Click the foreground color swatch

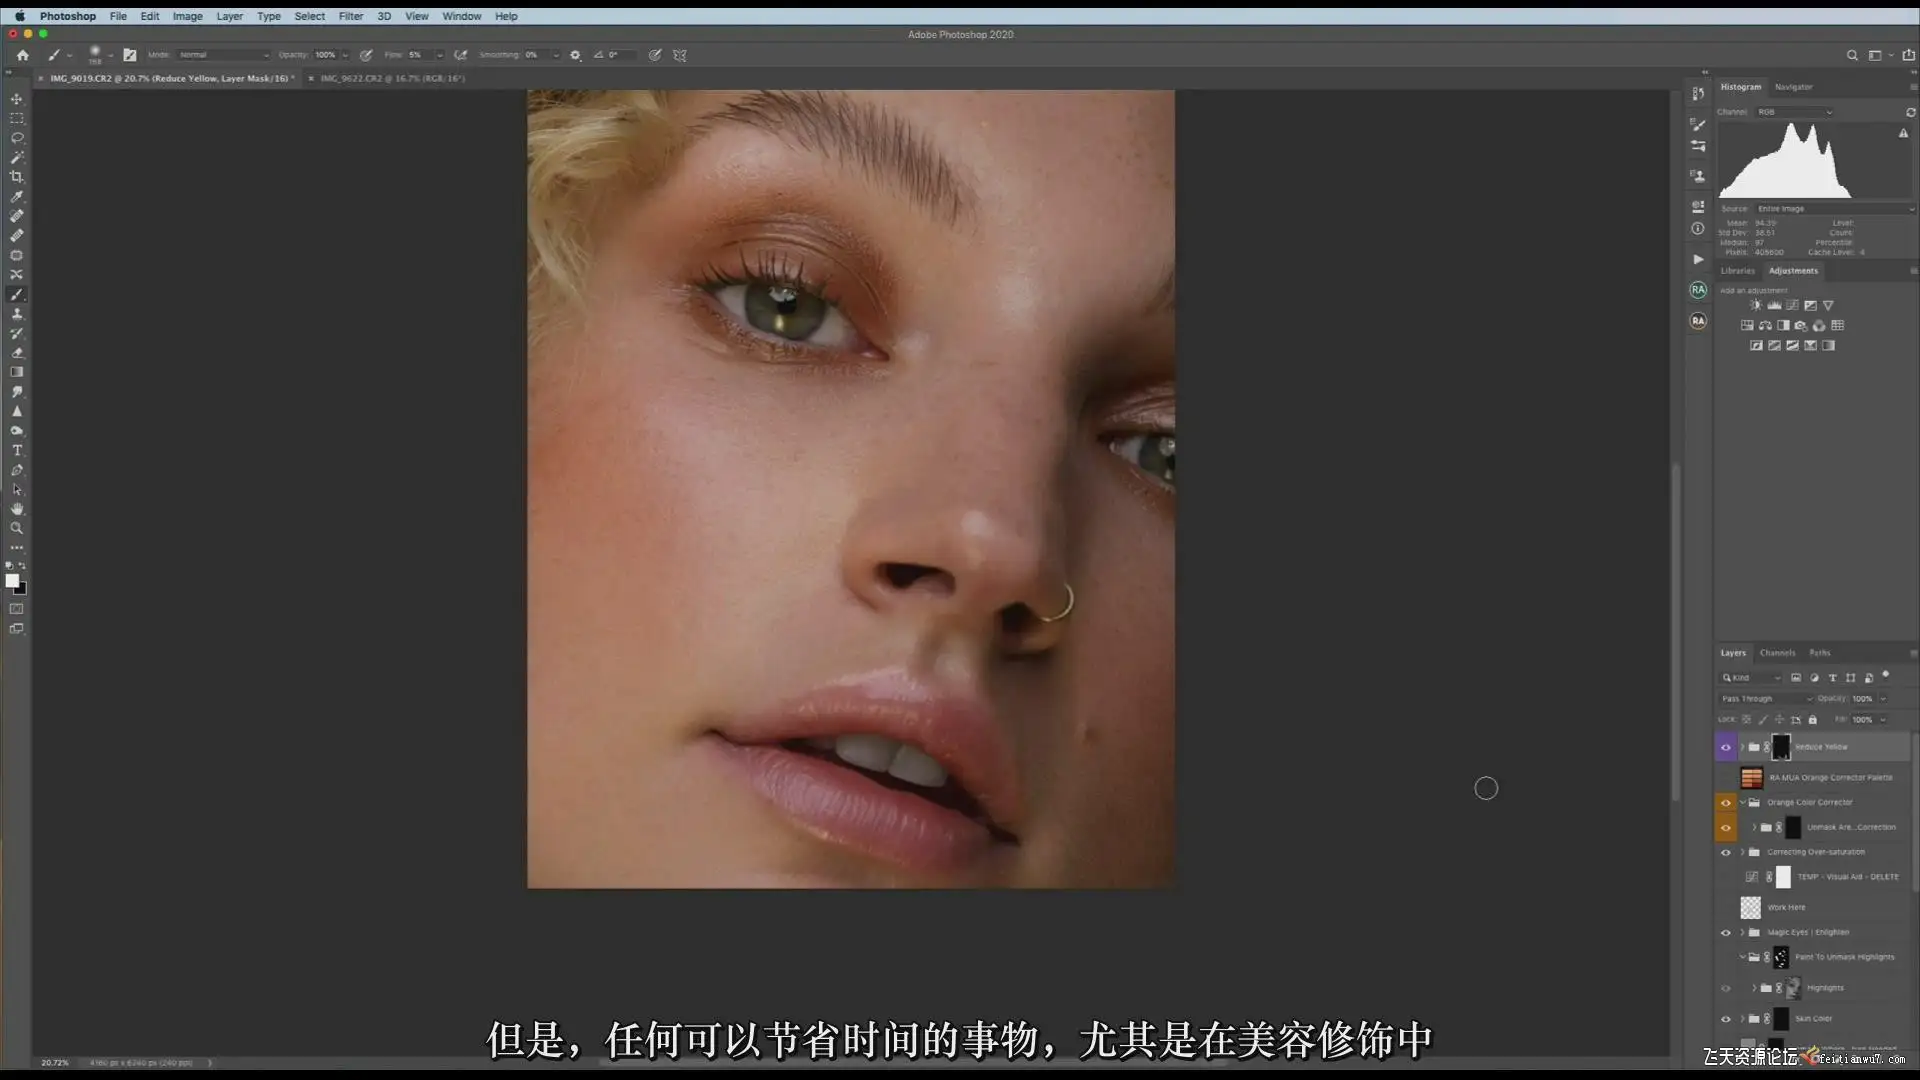[12, 581]
